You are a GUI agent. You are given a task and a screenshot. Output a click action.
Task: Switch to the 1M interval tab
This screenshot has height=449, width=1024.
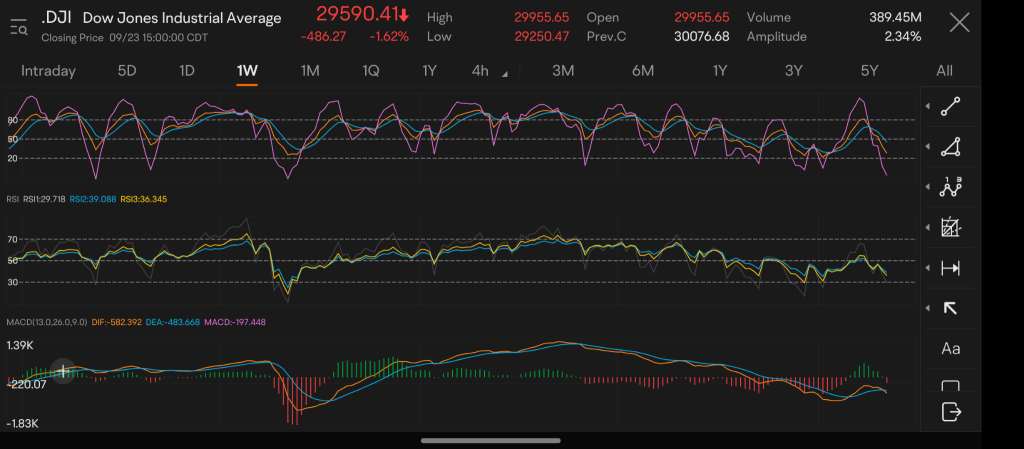[310, 71]
